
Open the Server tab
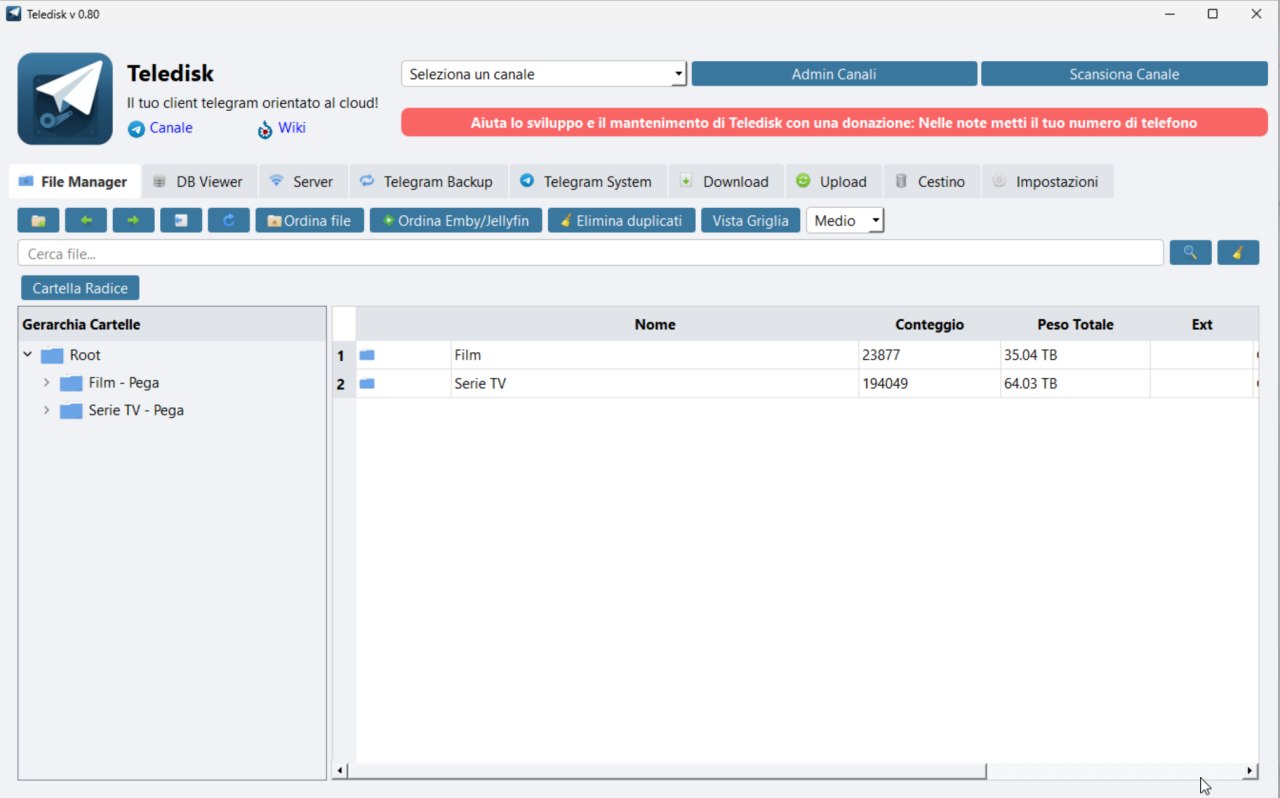pos(303,181)
